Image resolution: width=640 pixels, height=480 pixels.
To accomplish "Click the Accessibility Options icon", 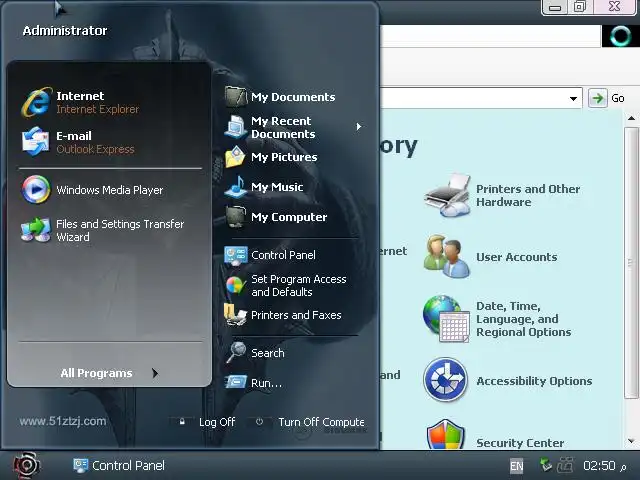I will pos(445,380).
